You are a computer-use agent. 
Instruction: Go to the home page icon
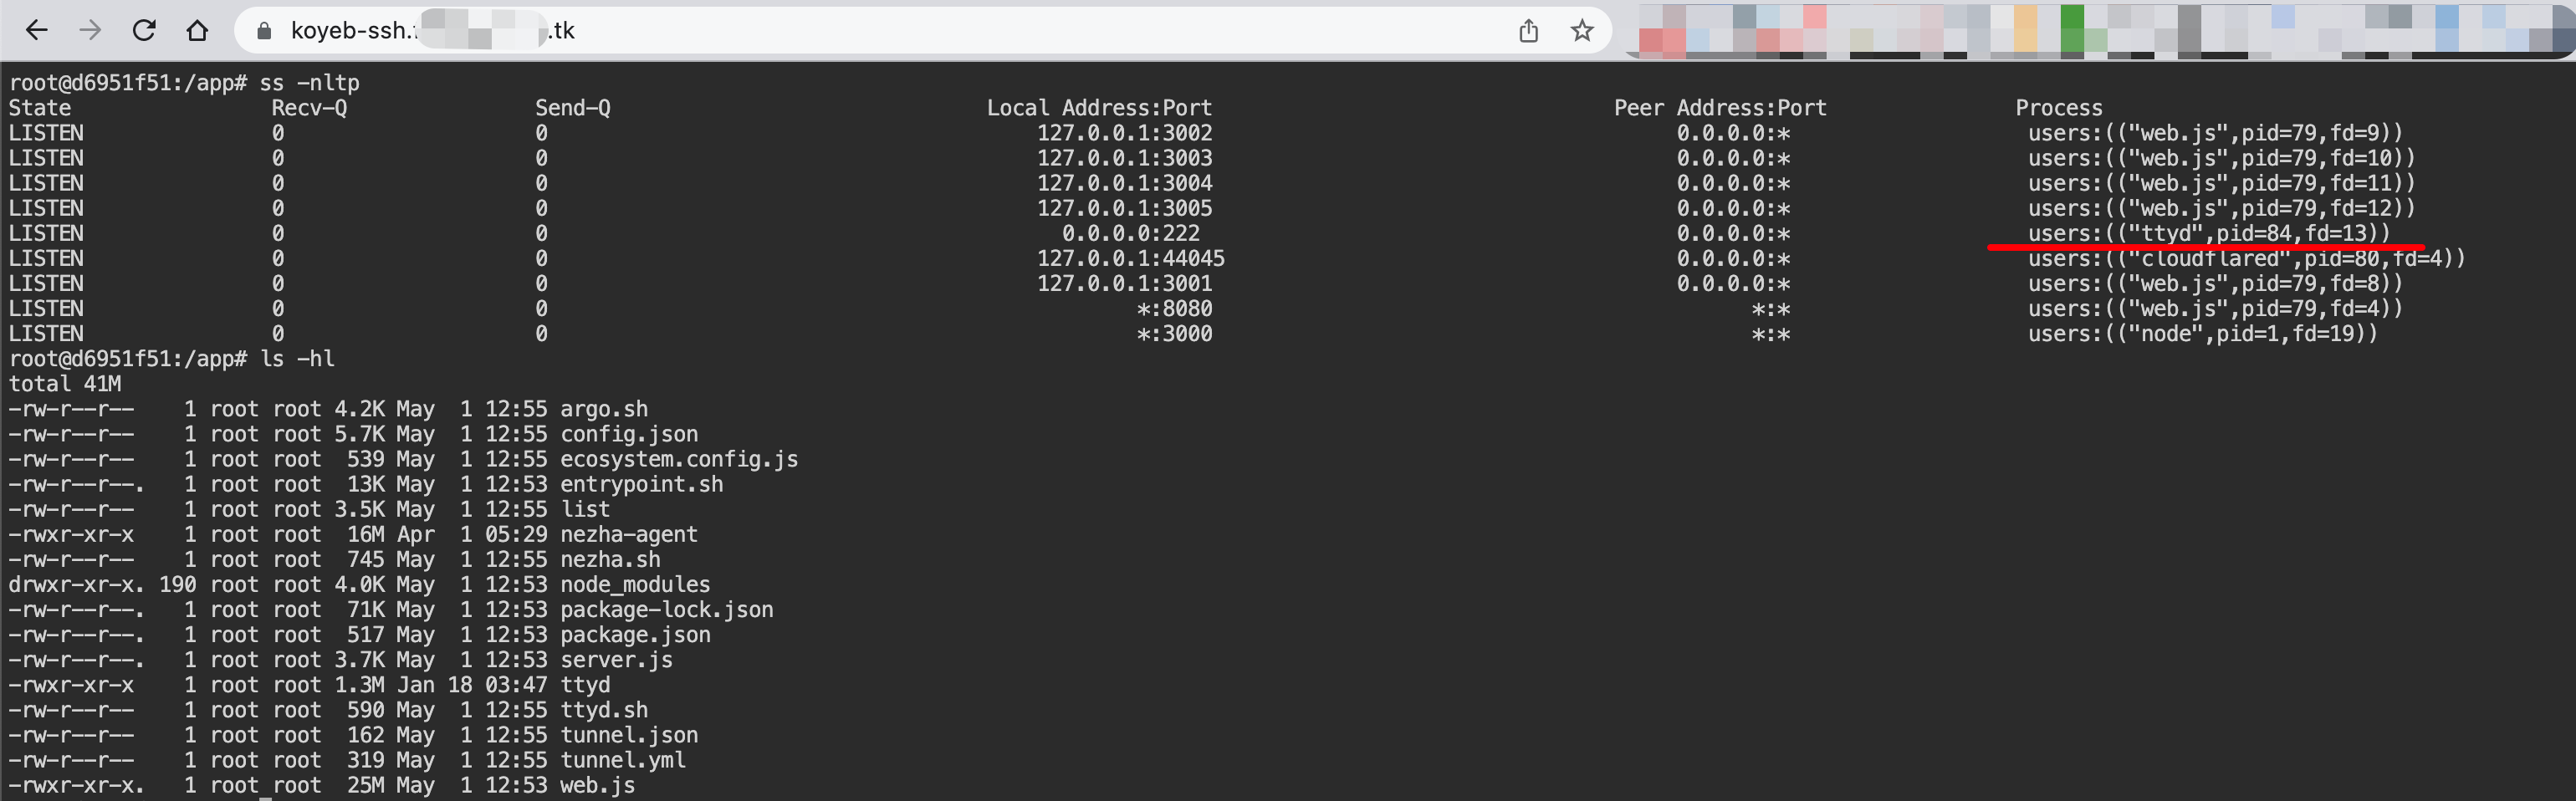(198, 31)
